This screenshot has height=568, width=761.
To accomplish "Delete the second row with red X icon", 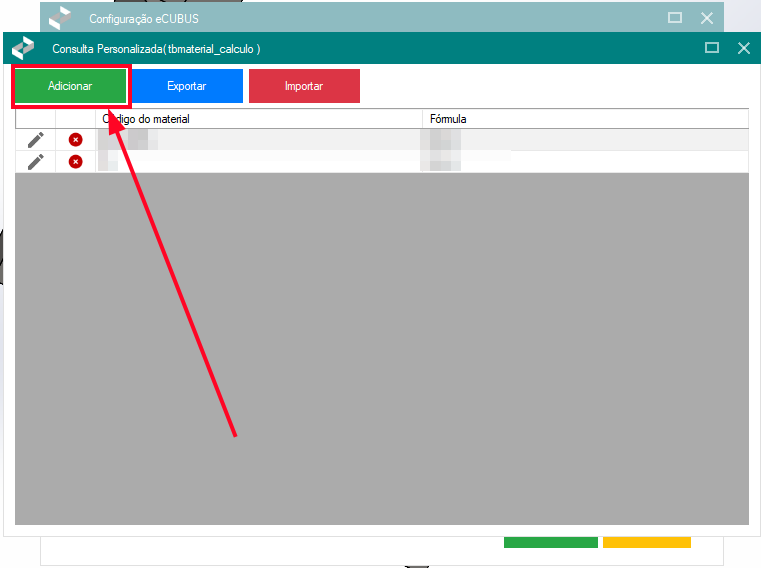I will tap(75, 161).
